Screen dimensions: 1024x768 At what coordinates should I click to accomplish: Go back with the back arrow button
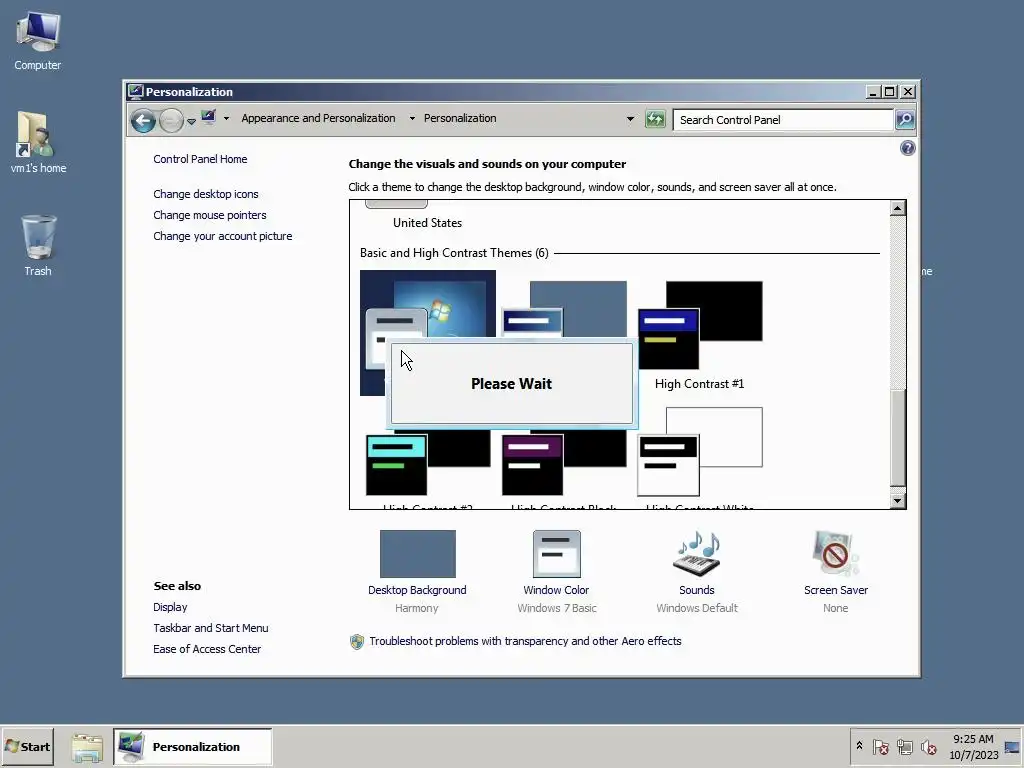coord(143,121)
